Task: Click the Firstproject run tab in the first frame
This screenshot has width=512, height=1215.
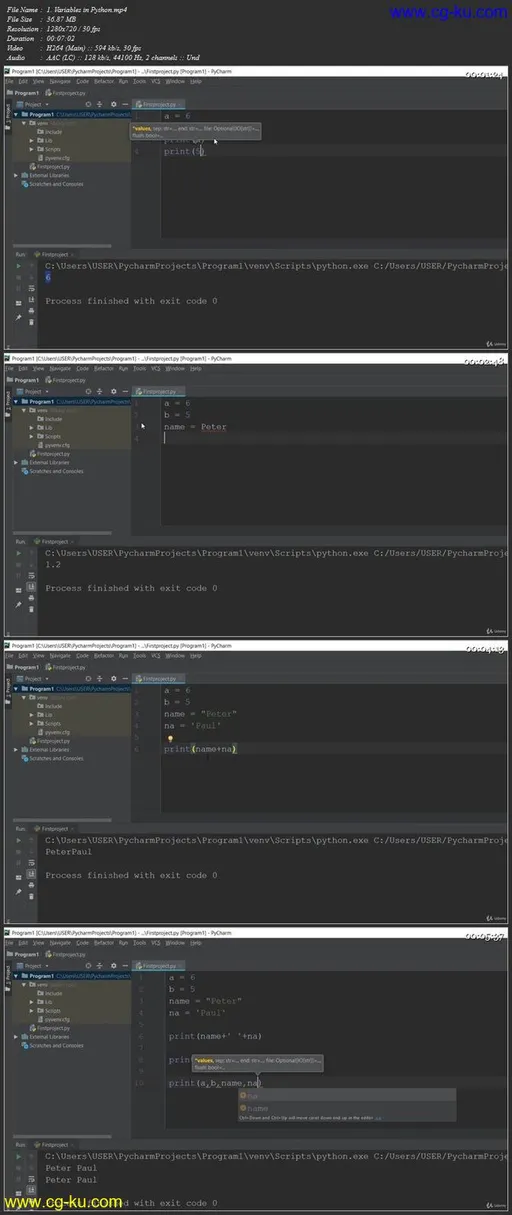Action: point(55,256)
